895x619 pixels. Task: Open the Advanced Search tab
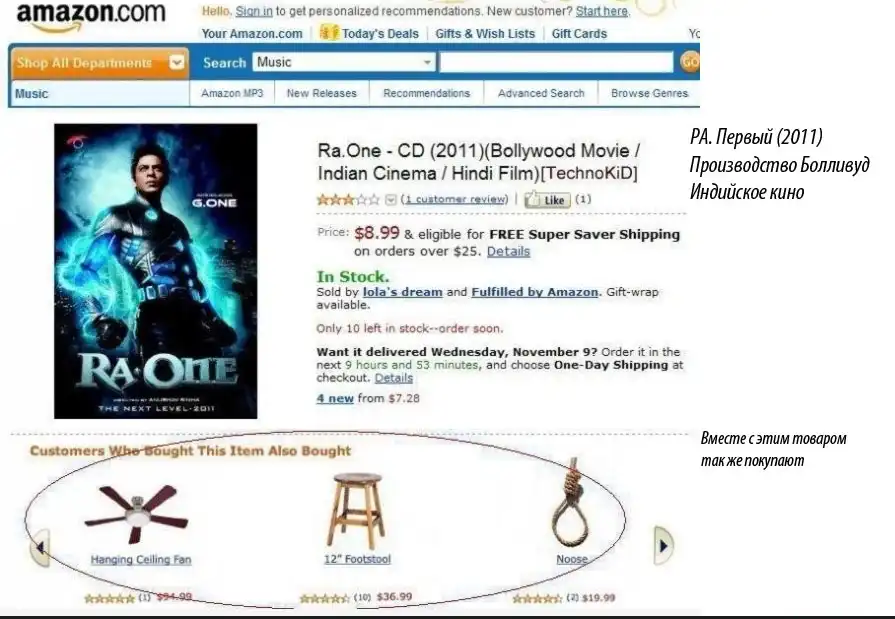click(541, 93)
